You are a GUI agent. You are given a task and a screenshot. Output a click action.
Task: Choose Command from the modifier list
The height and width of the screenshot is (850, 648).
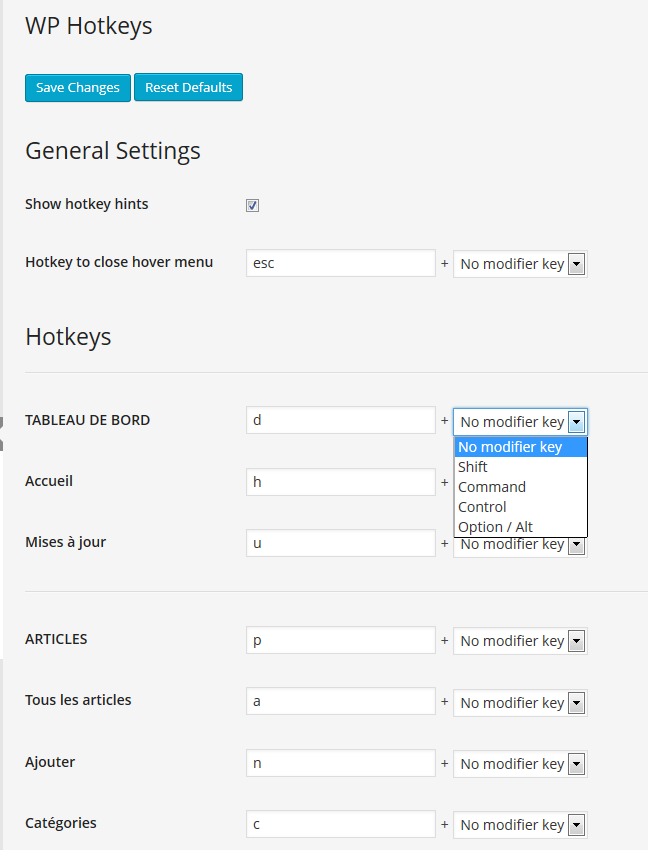pos(521,487)
